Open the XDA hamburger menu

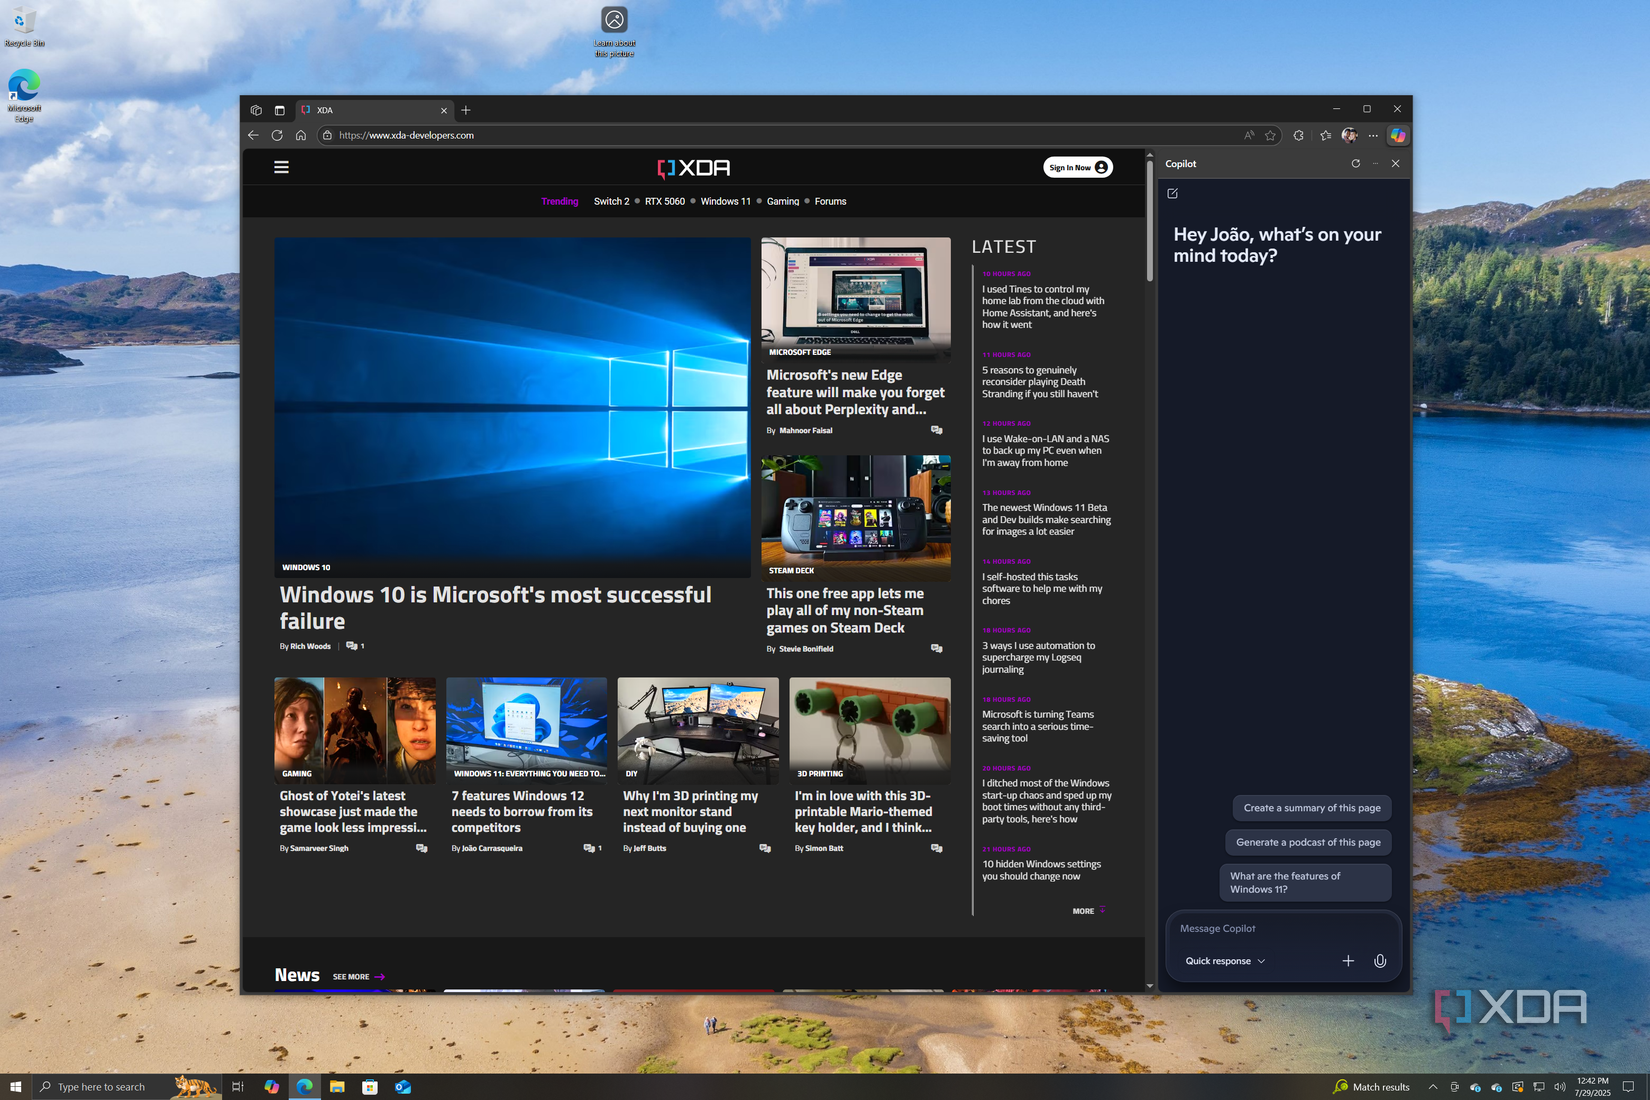click(x=281, y=167)
